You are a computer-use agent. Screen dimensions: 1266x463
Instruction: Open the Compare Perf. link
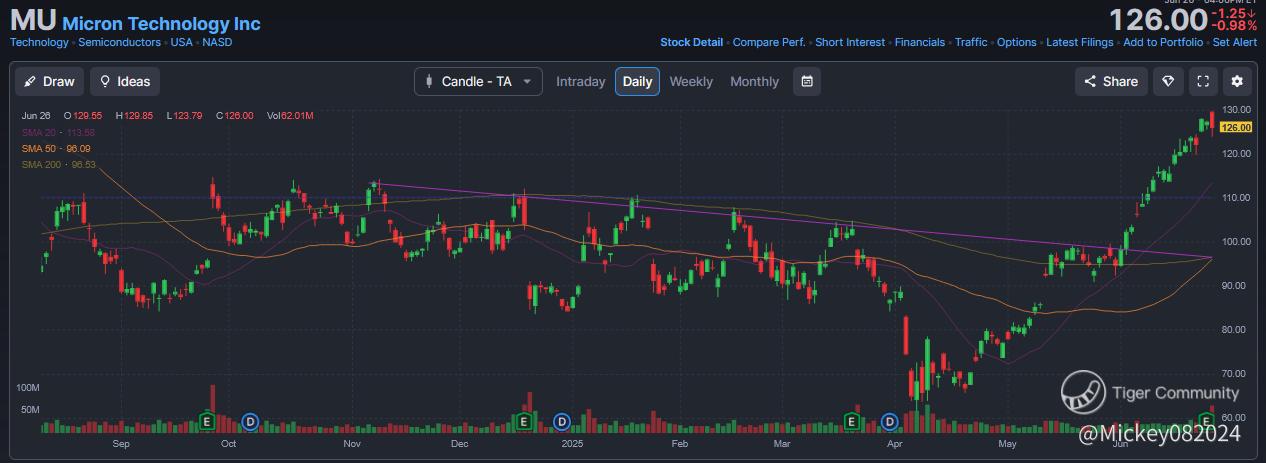[x=769, y=42]
